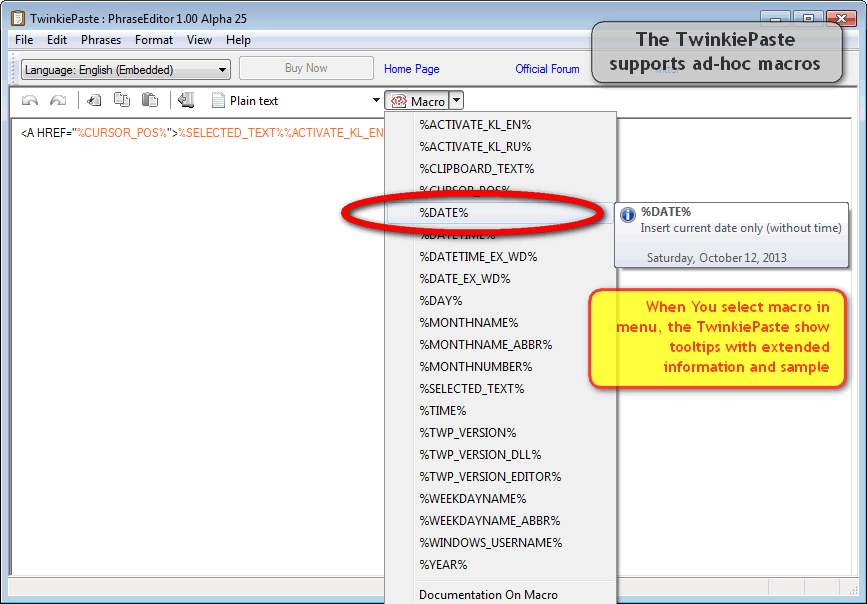
Task: Choose the %TIME% macro
Action: pyautogui.click(x=500, y=411)
